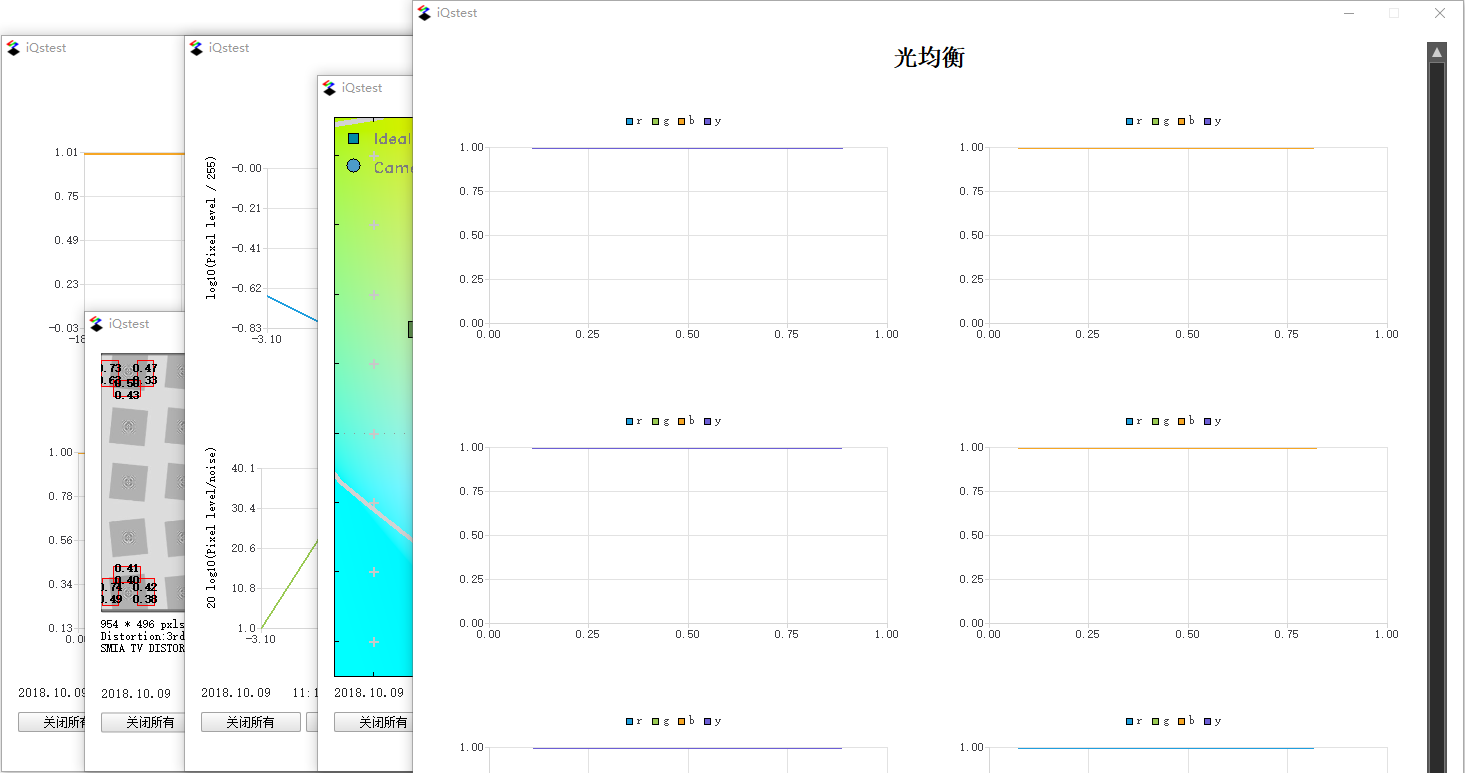Click the 40.1 axis value in the noise chart
This screenshot has height=773, width=1465.
[x=243, y=468]
